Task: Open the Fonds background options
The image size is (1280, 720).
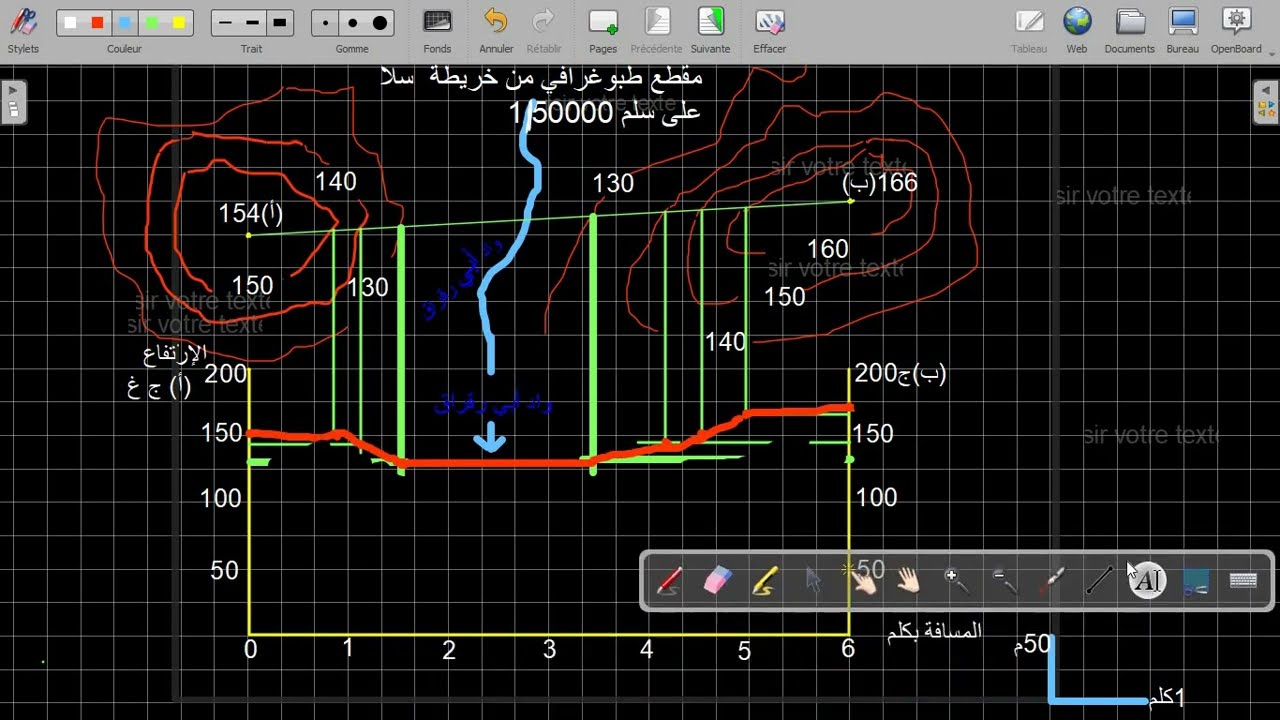Action: (x=437, y=30)
